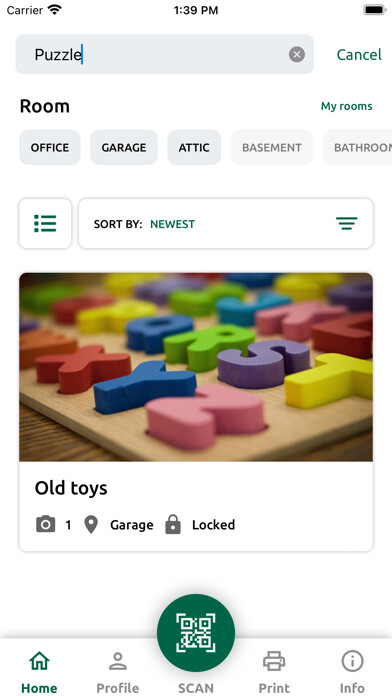Viewport: 392px width, 696px height.
Task: Tap the camera photo count icon
Action: [x=45, y=525]
